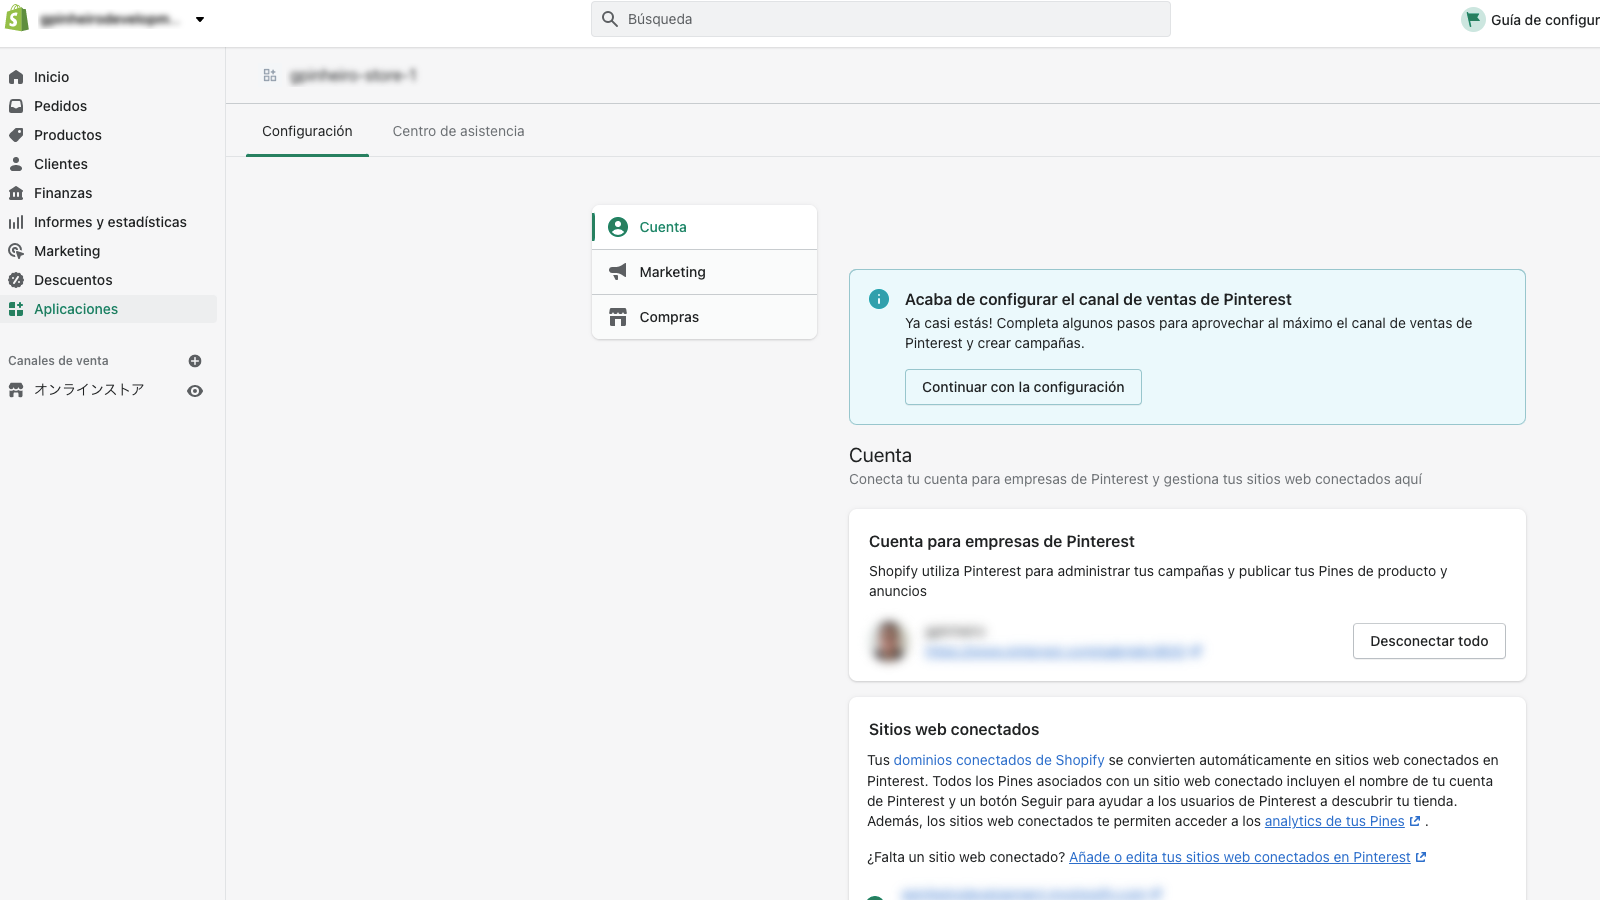Click Desconectar todo button
This screenshot has height=900, width=1600.
click(x=1429, y=641)
